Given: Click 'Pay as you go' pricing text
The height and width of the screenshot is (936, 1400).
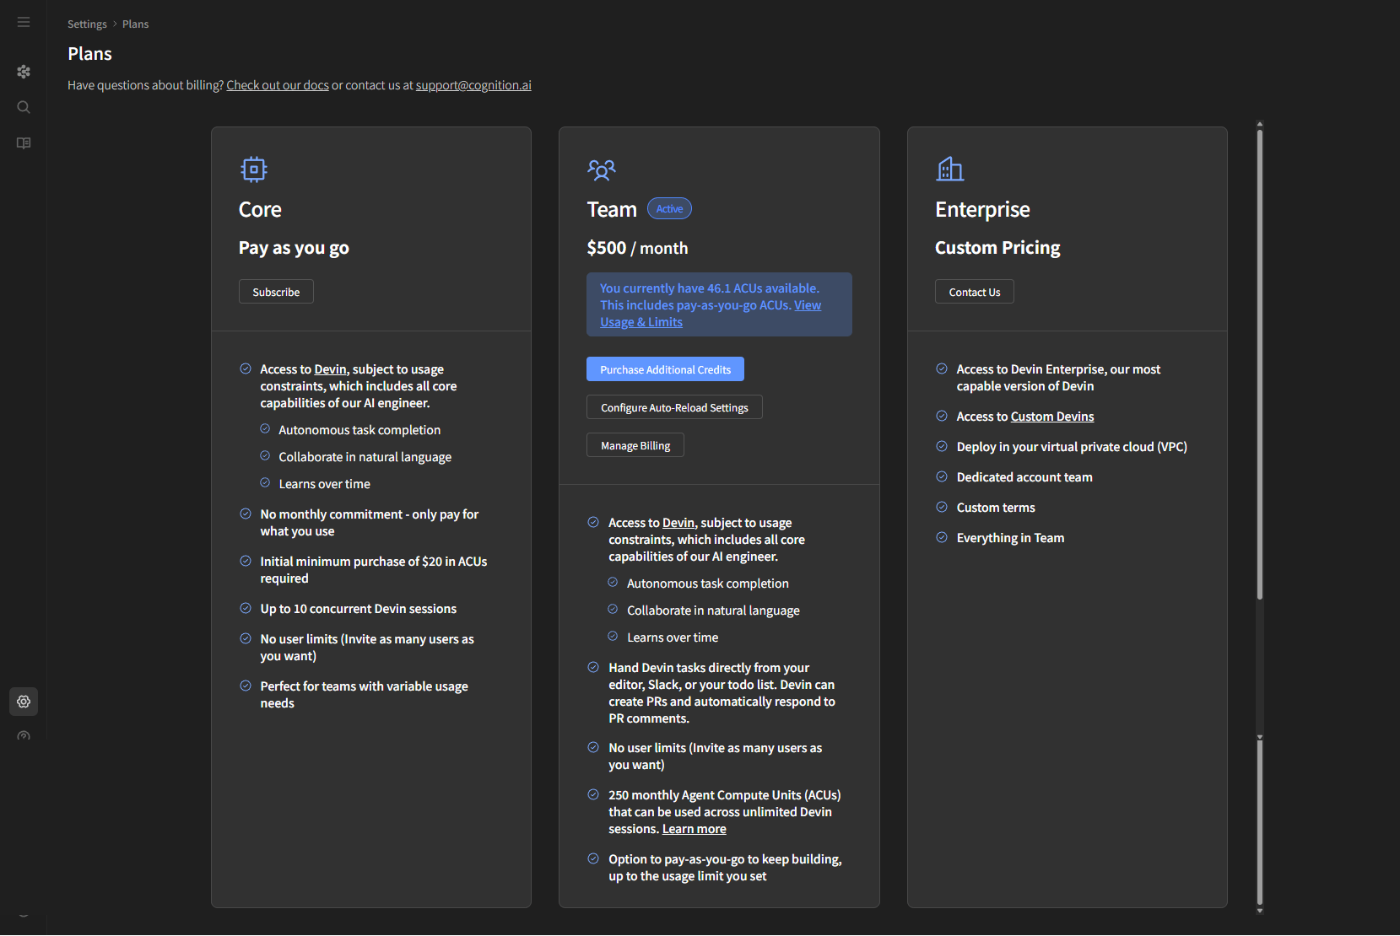Looking at the screenshot, I should (294, 248).
